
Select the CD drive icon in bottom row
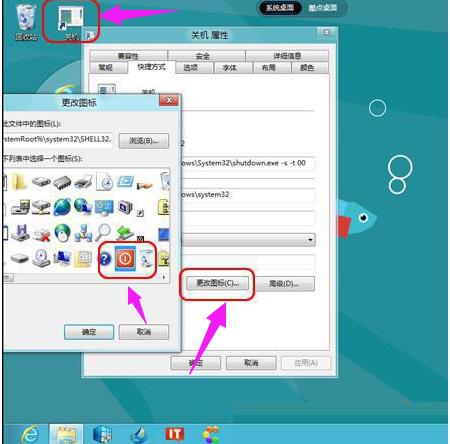click(41, 258)
